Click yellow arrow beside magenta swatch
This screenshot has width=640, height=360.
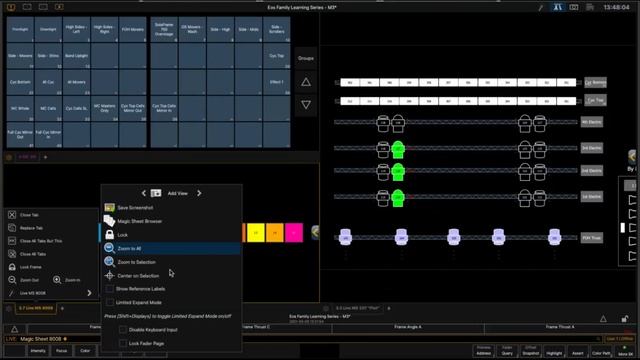point(316,232)
